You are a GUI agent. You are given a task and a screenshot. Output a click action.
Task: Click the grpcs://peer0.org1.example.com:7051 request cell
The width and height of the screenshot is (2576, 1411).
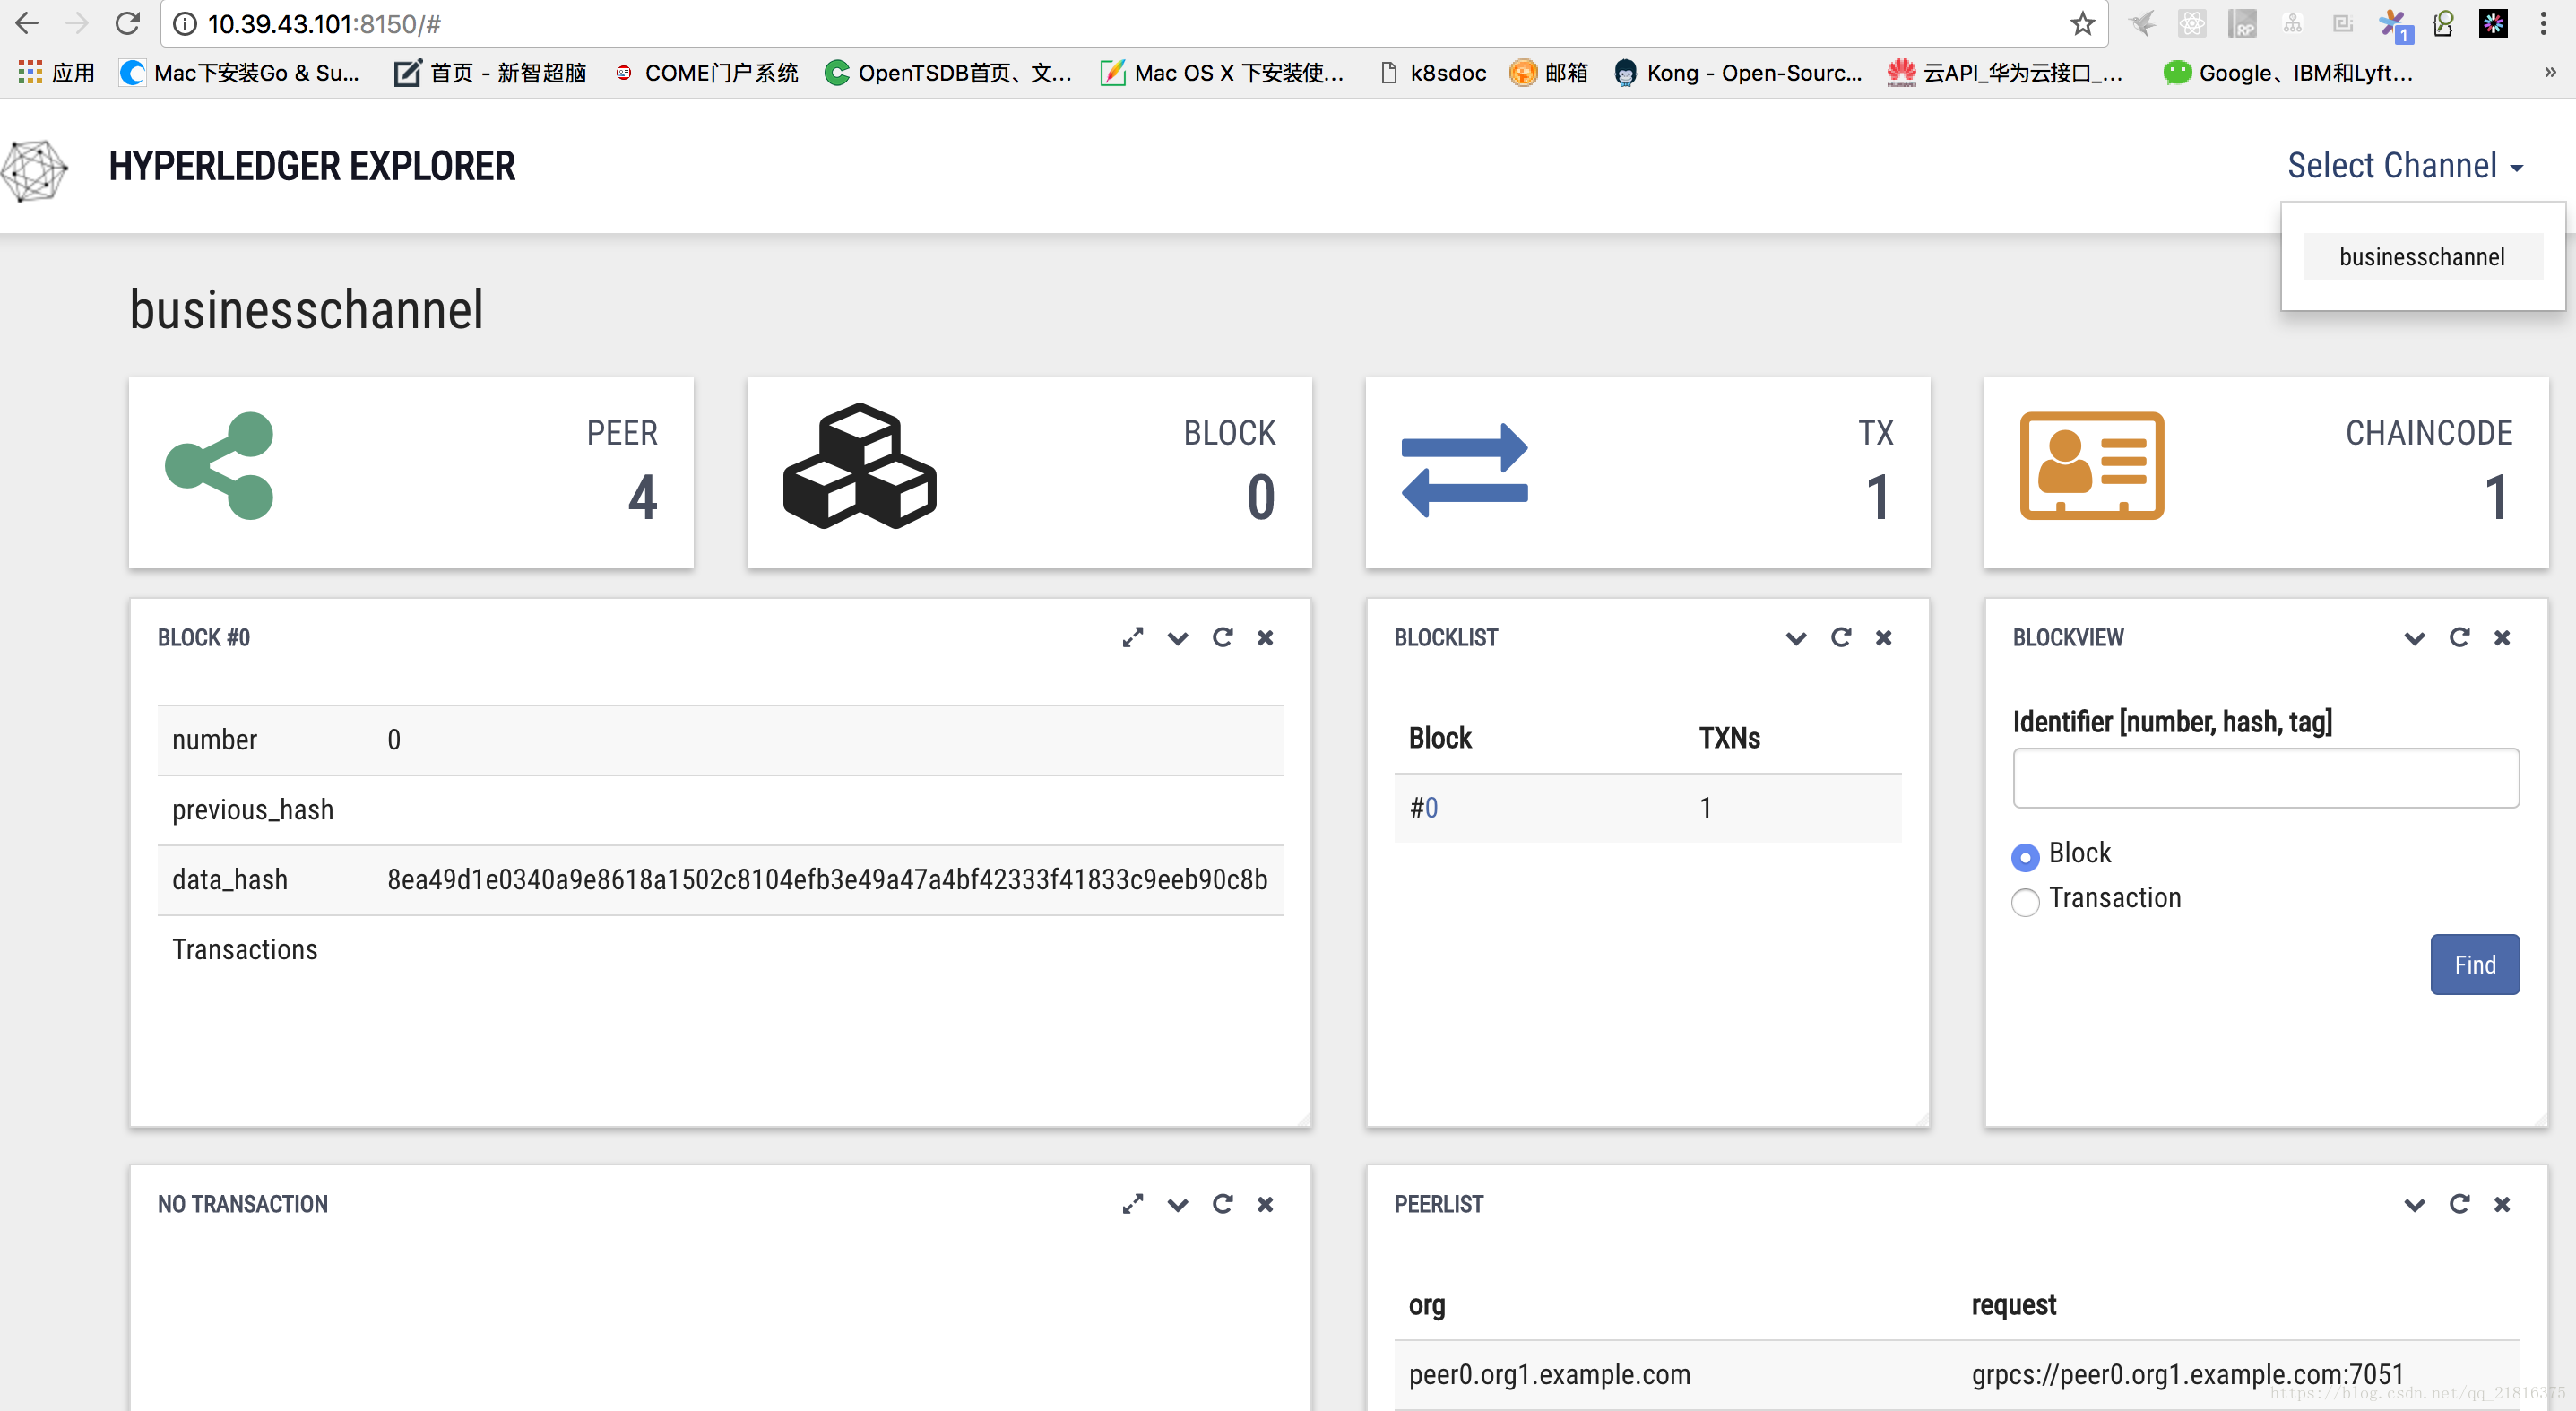[2187, 1374]
